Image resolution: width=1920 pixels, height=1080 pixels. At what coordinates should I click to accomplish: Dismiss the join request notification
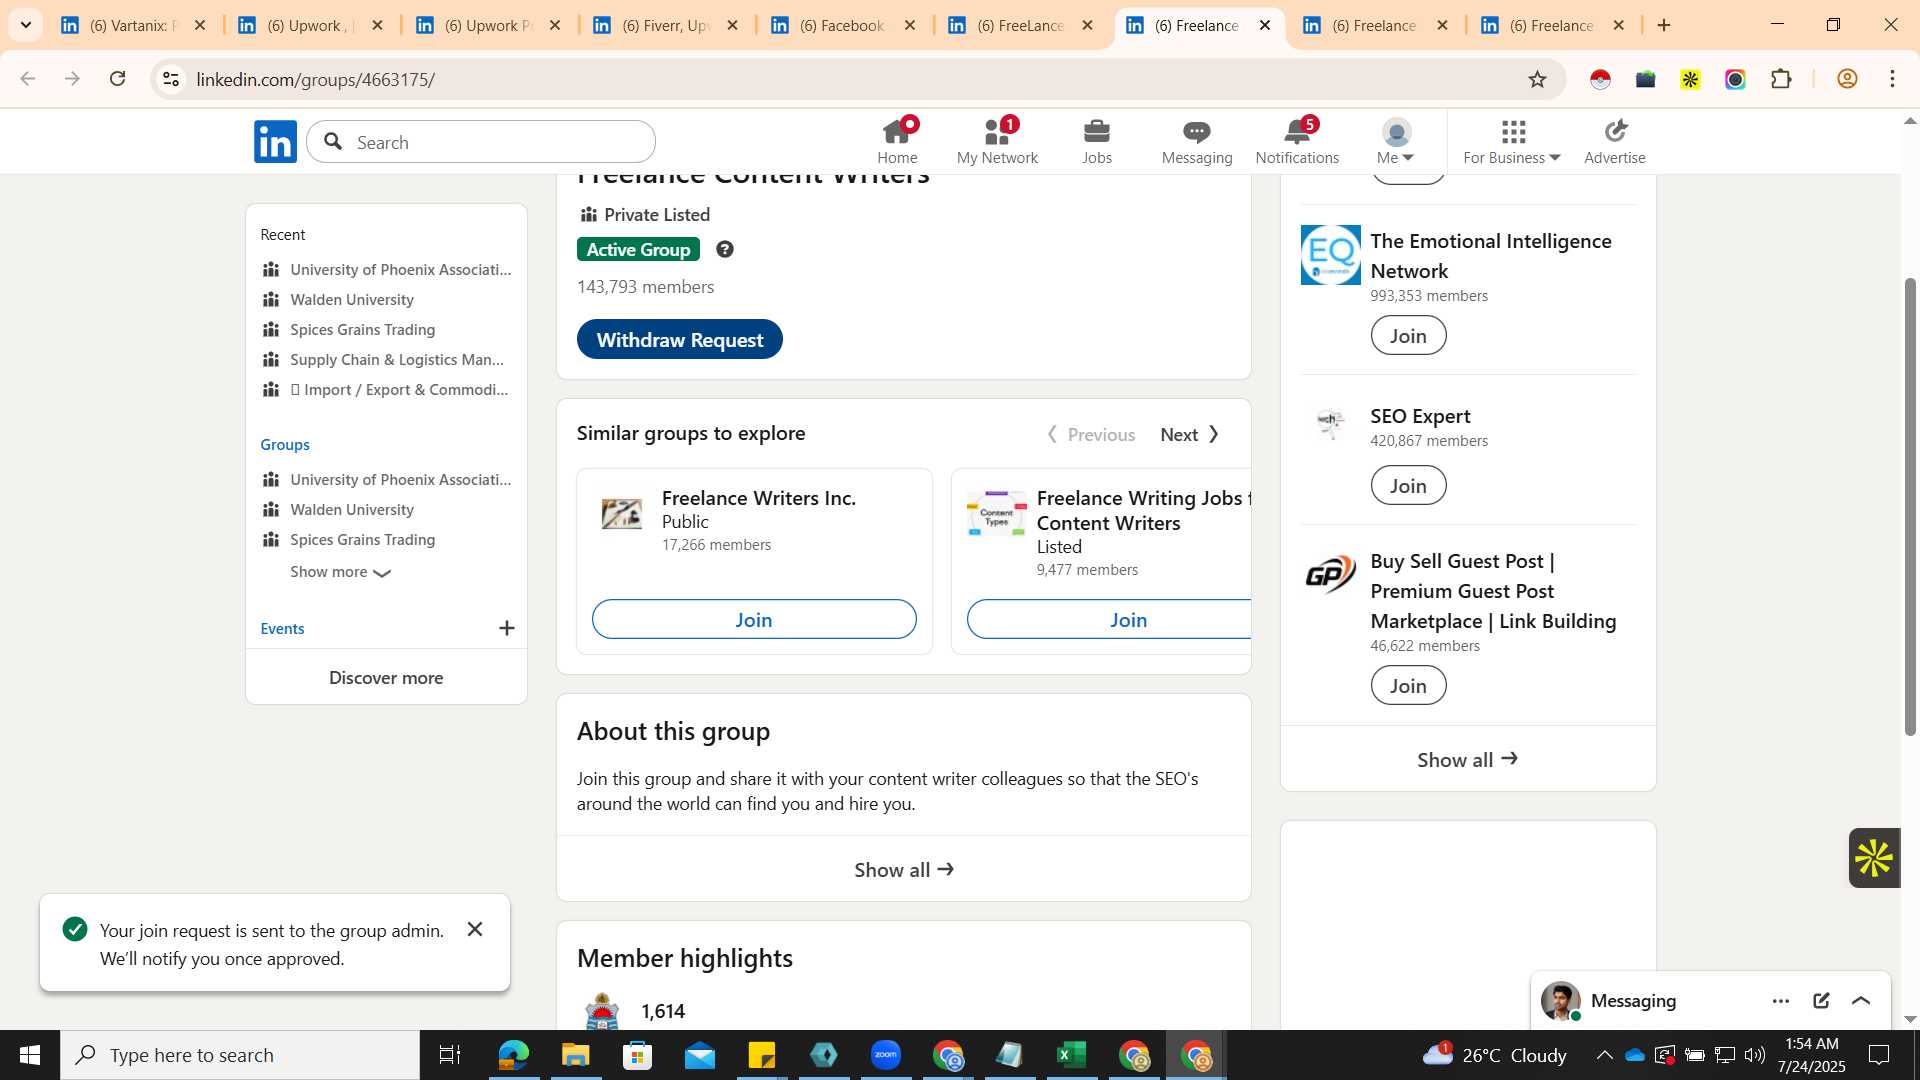tap(475, 929)
